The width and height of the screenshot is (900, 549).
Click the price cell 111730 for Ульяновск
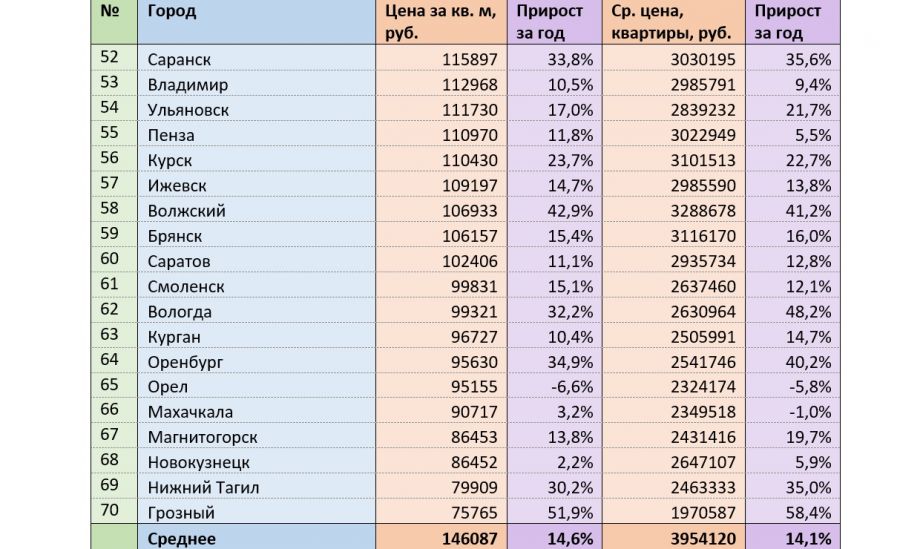469,110
